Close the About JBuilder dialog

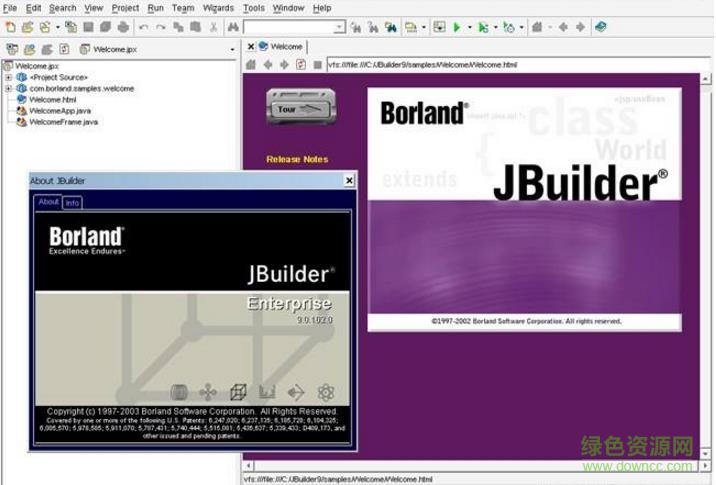coord(349,180)
